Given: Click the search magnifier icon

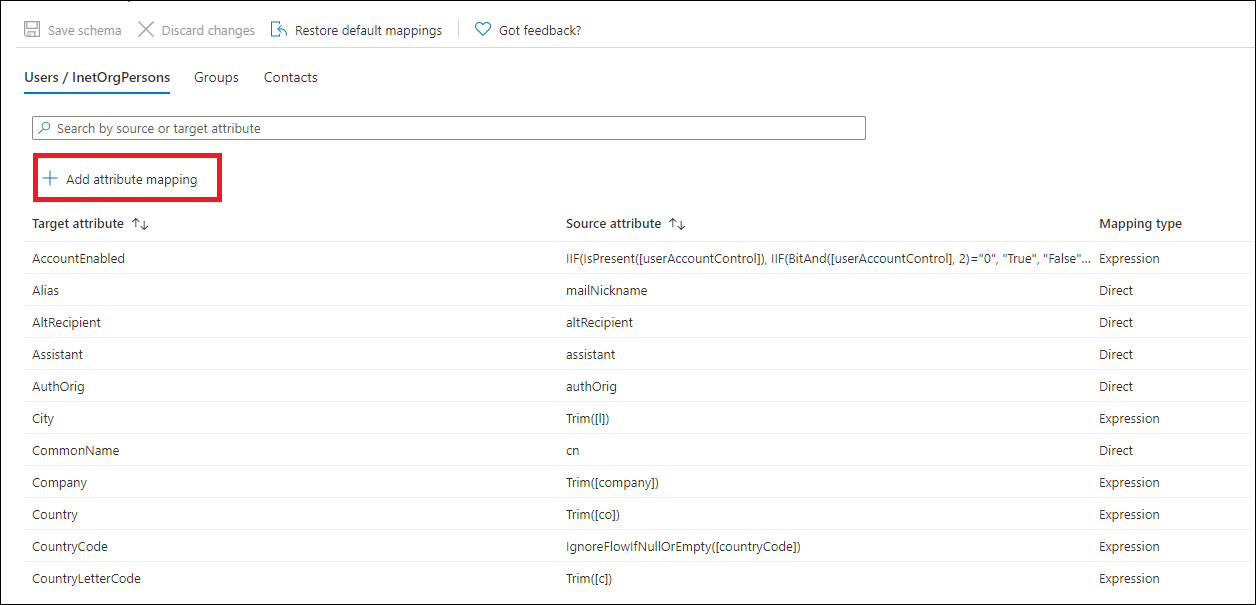Looking at the screenshot, I should tap(44, 127).
